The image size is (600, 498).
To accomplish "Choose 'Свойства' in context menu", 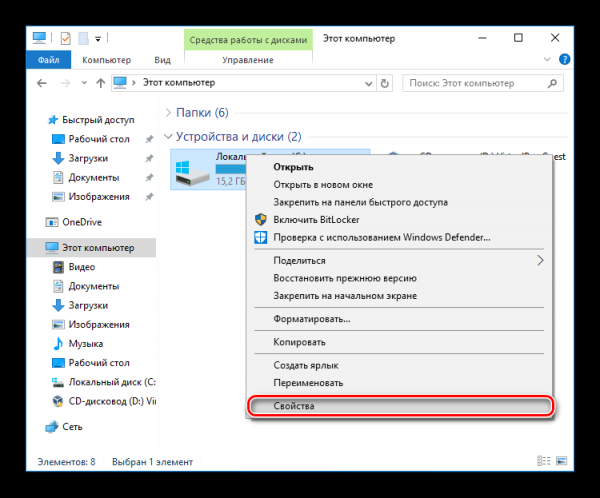I will tap(400, 406).
